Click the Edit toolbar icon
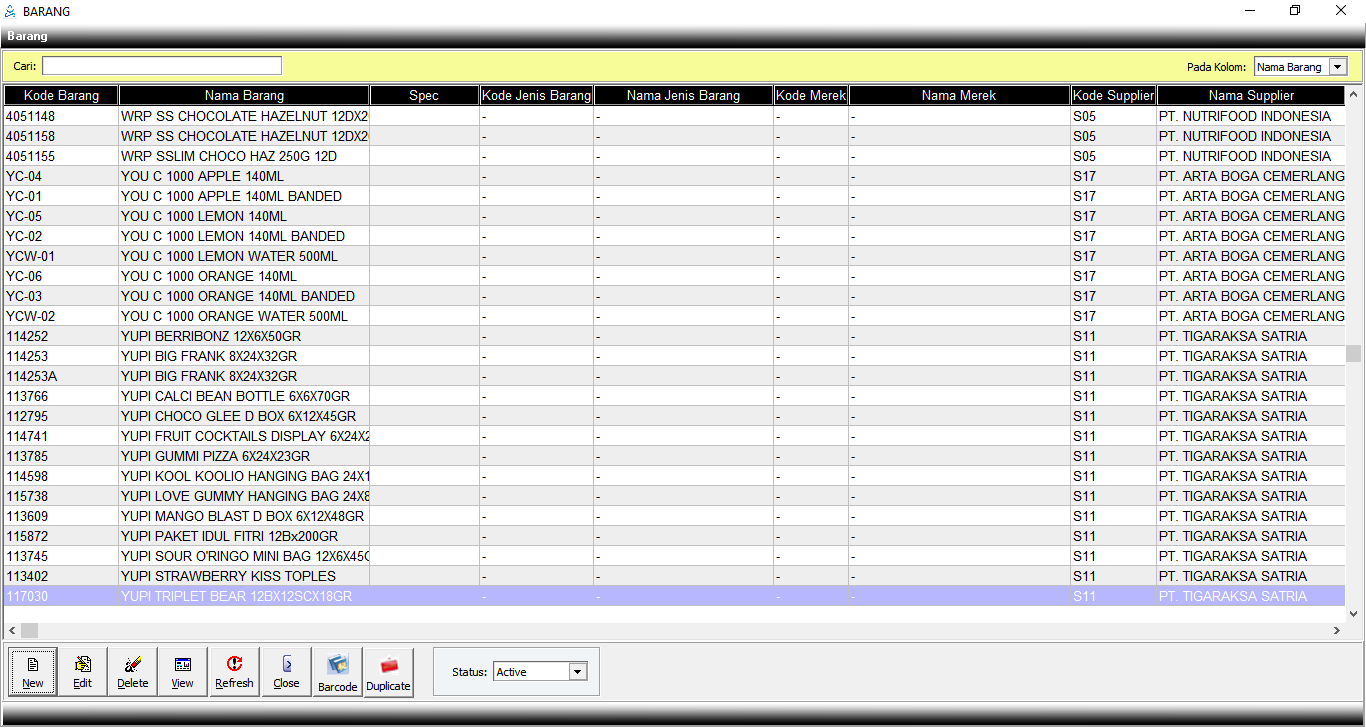Screen dimensions: 1366x728 83,671
